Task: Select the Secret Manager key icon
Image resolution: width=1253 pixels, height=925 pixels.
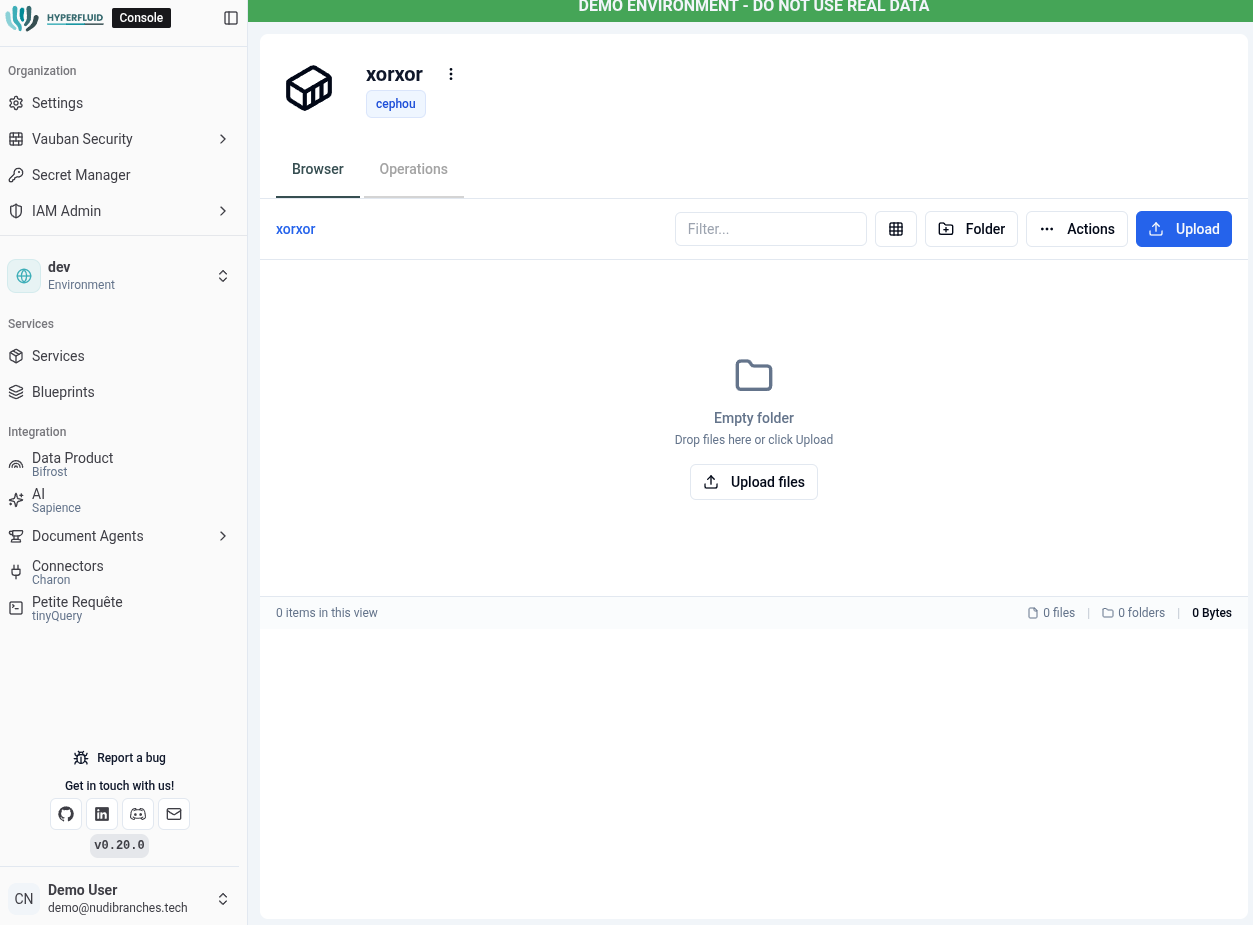Action: [15, 175]
